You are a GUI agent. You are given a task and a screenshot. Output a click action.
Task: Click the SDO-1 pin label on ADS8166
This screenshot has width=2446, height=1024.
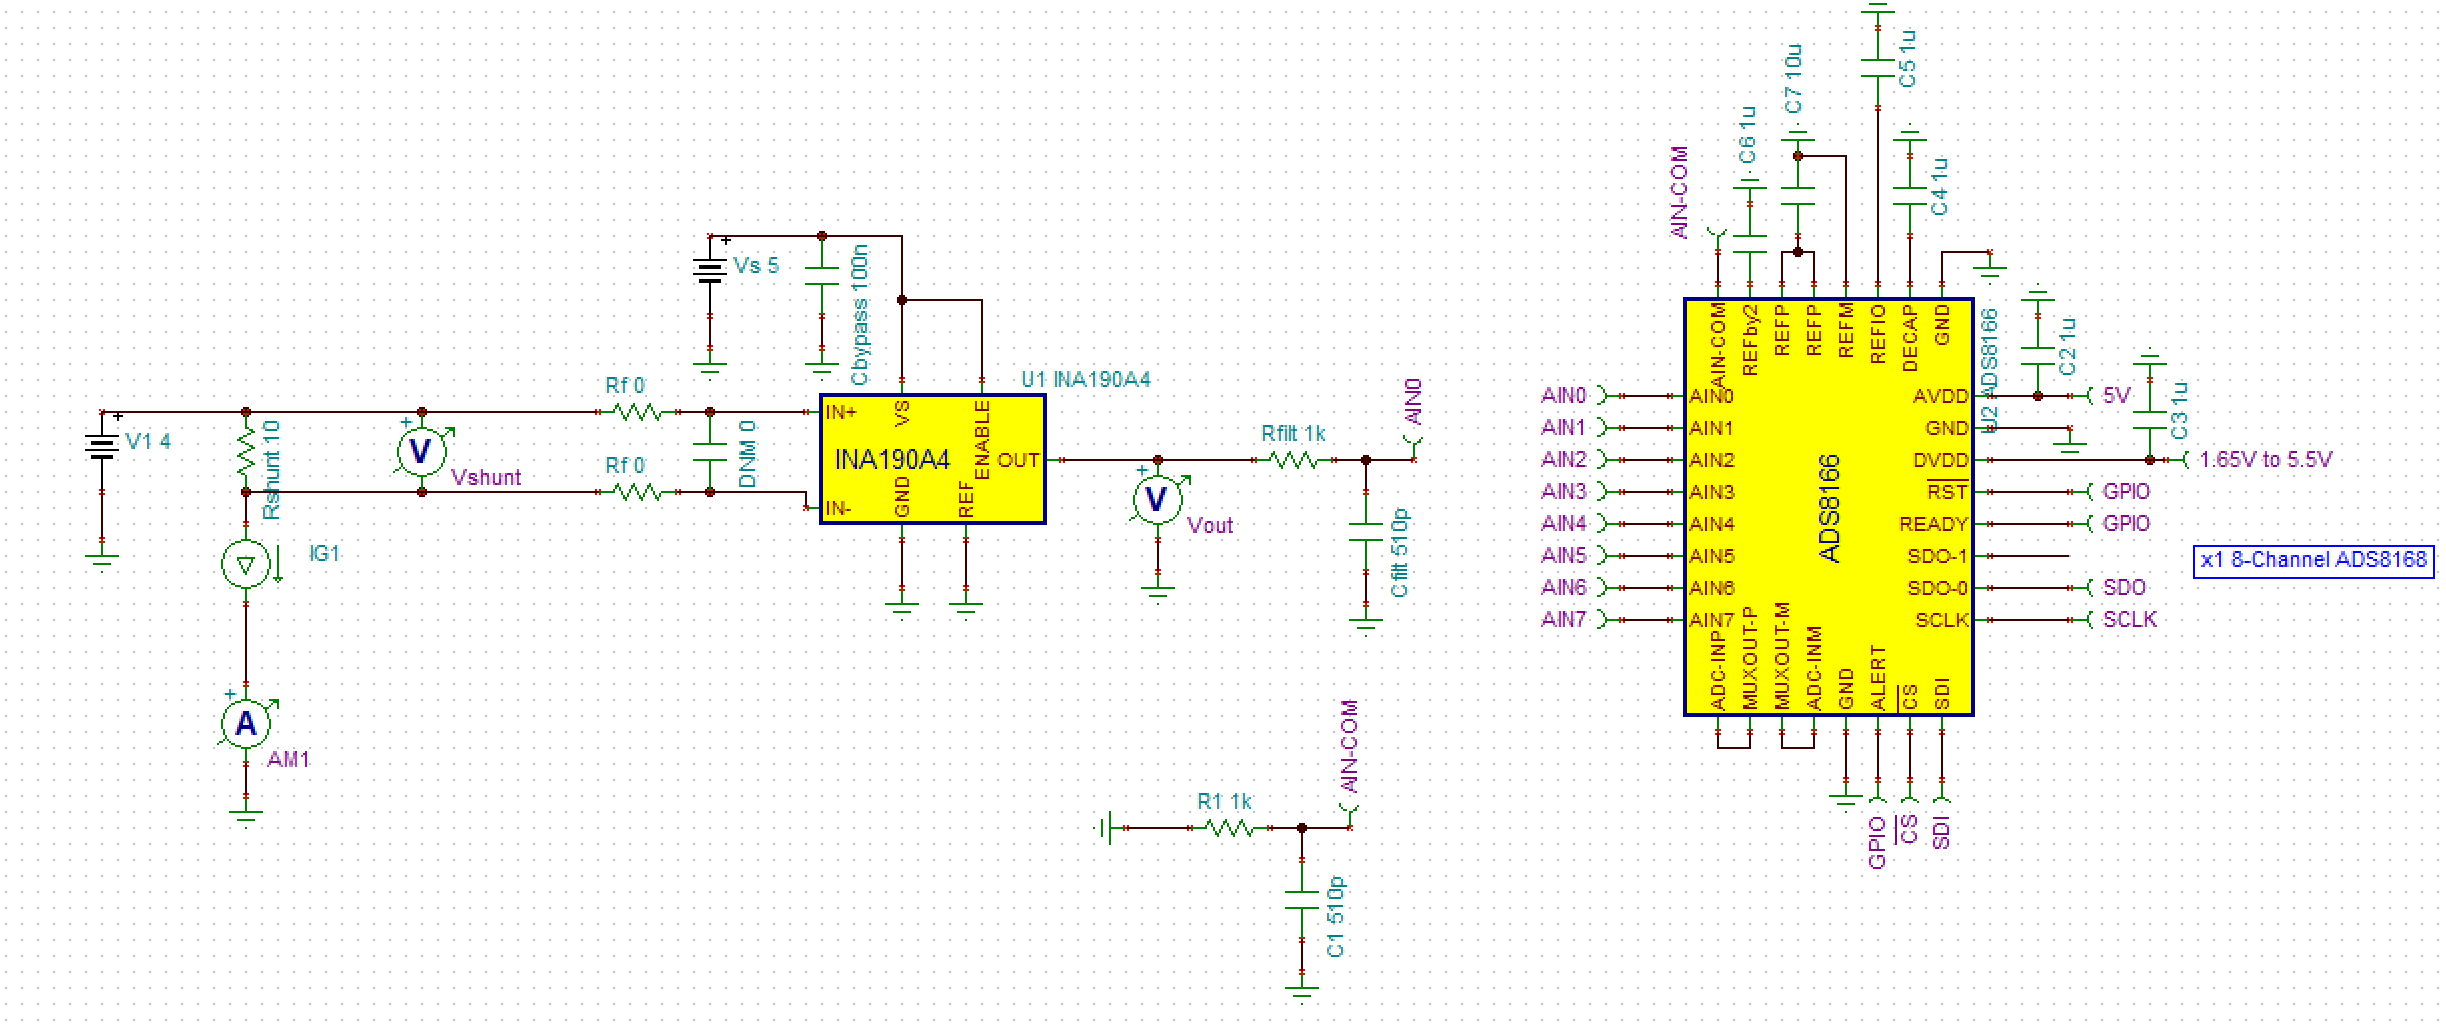click(1937, 556)
